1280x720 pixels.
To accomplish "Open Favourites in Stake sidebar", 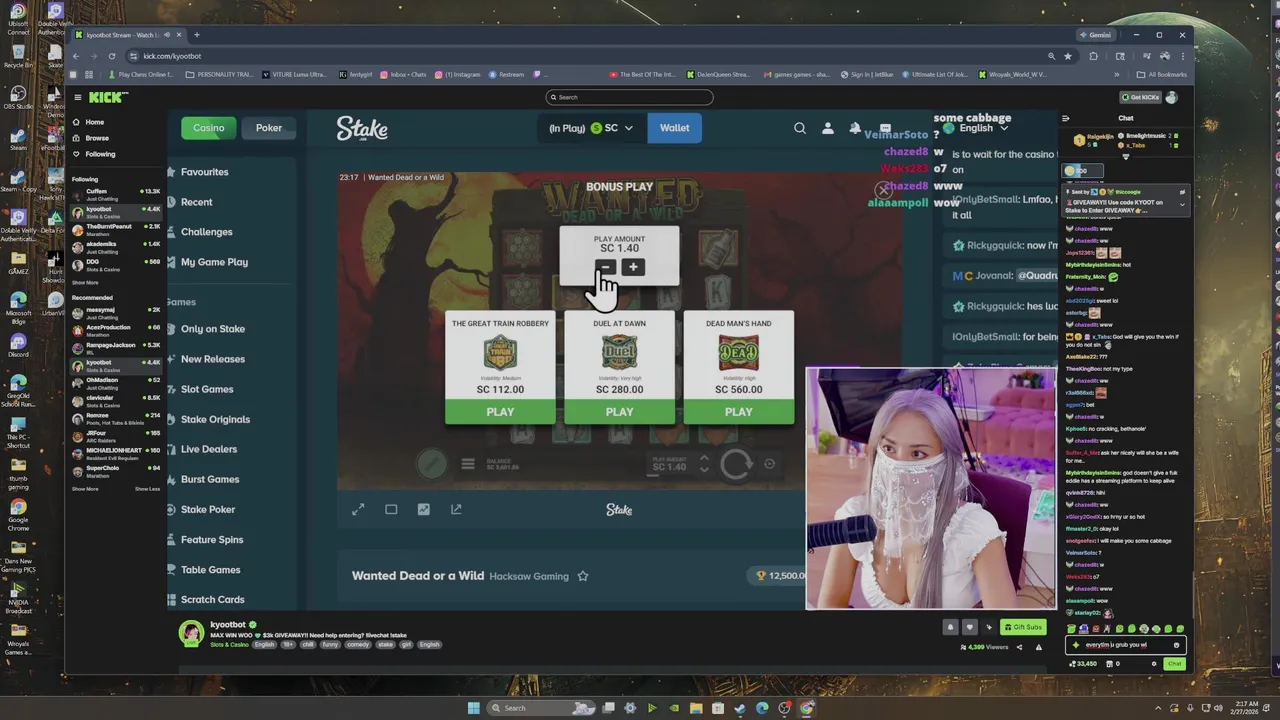I will (x=204, y=172).
